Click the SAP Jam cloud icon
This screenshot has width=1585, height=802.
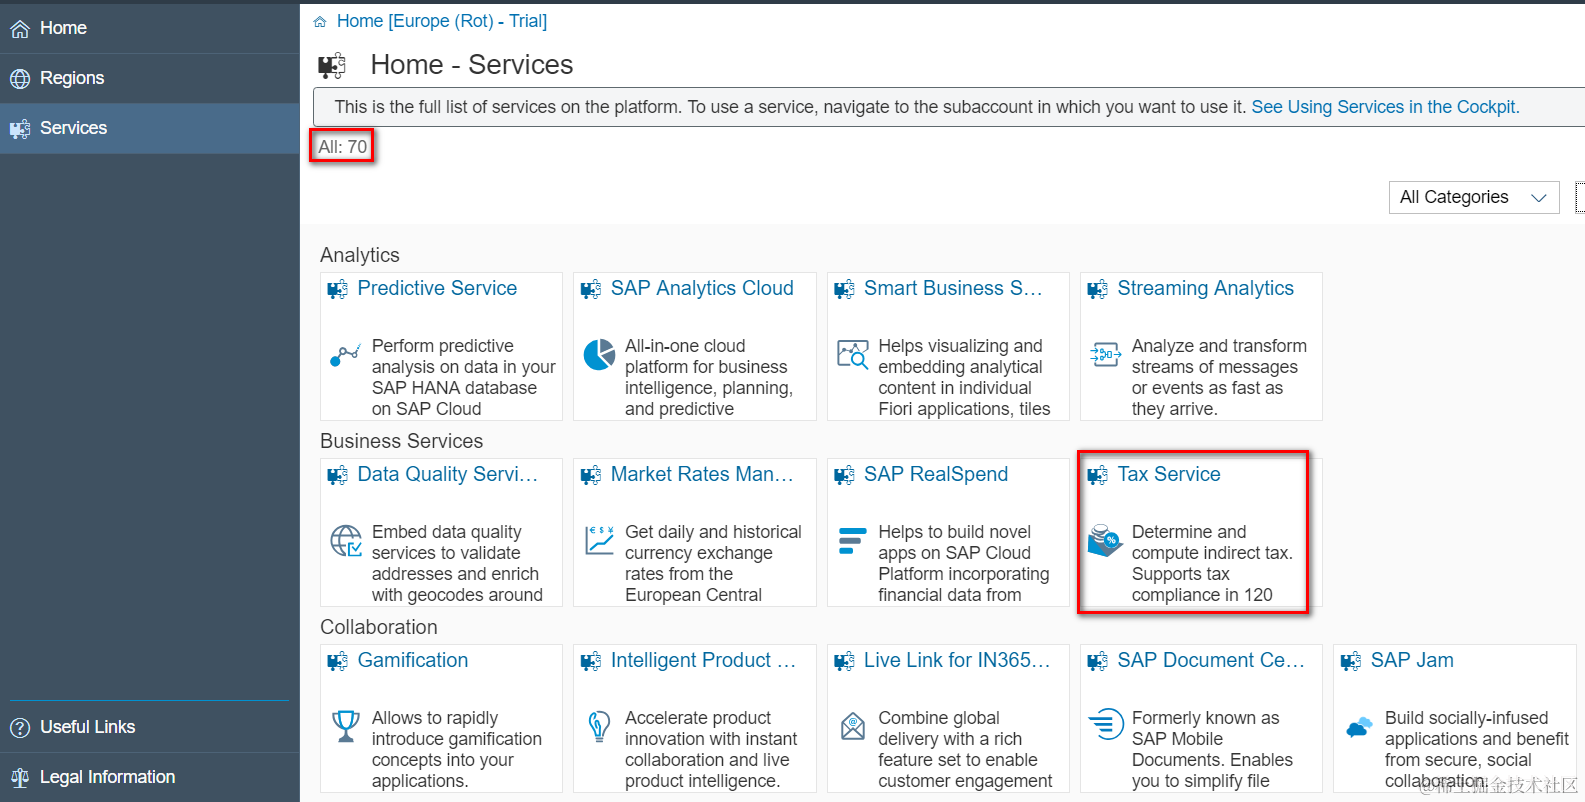(1359, 727)
